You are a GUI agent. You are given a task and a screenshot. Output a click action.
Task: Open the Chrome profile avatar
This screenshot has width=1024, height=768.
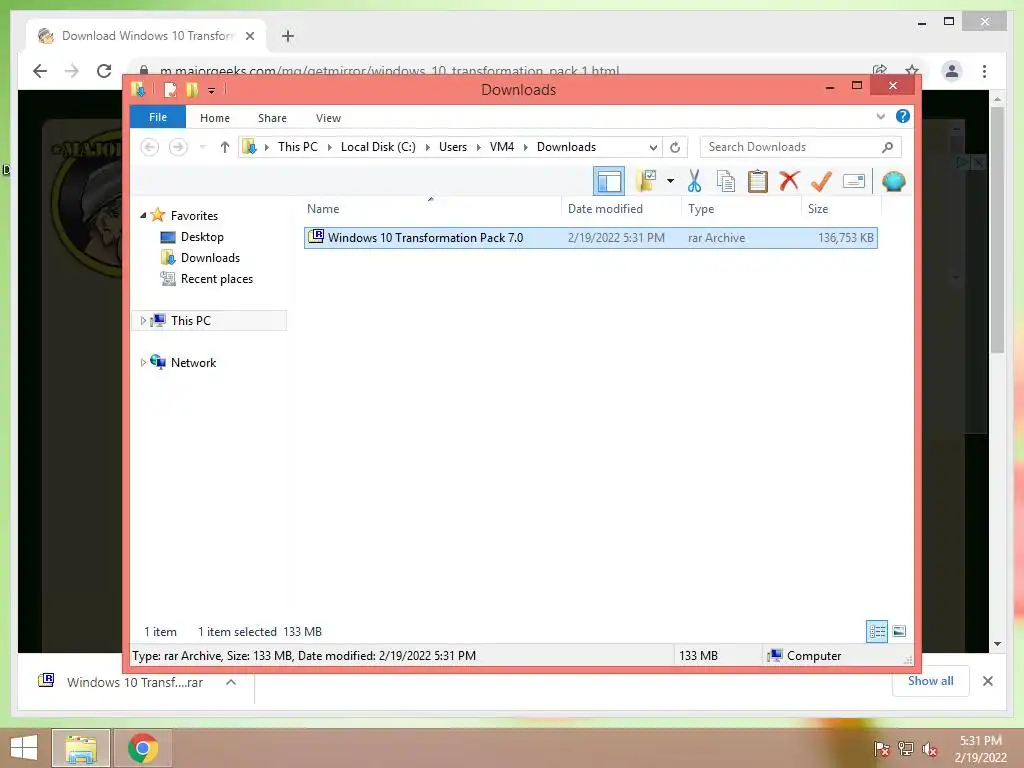(x=952, y=71)
